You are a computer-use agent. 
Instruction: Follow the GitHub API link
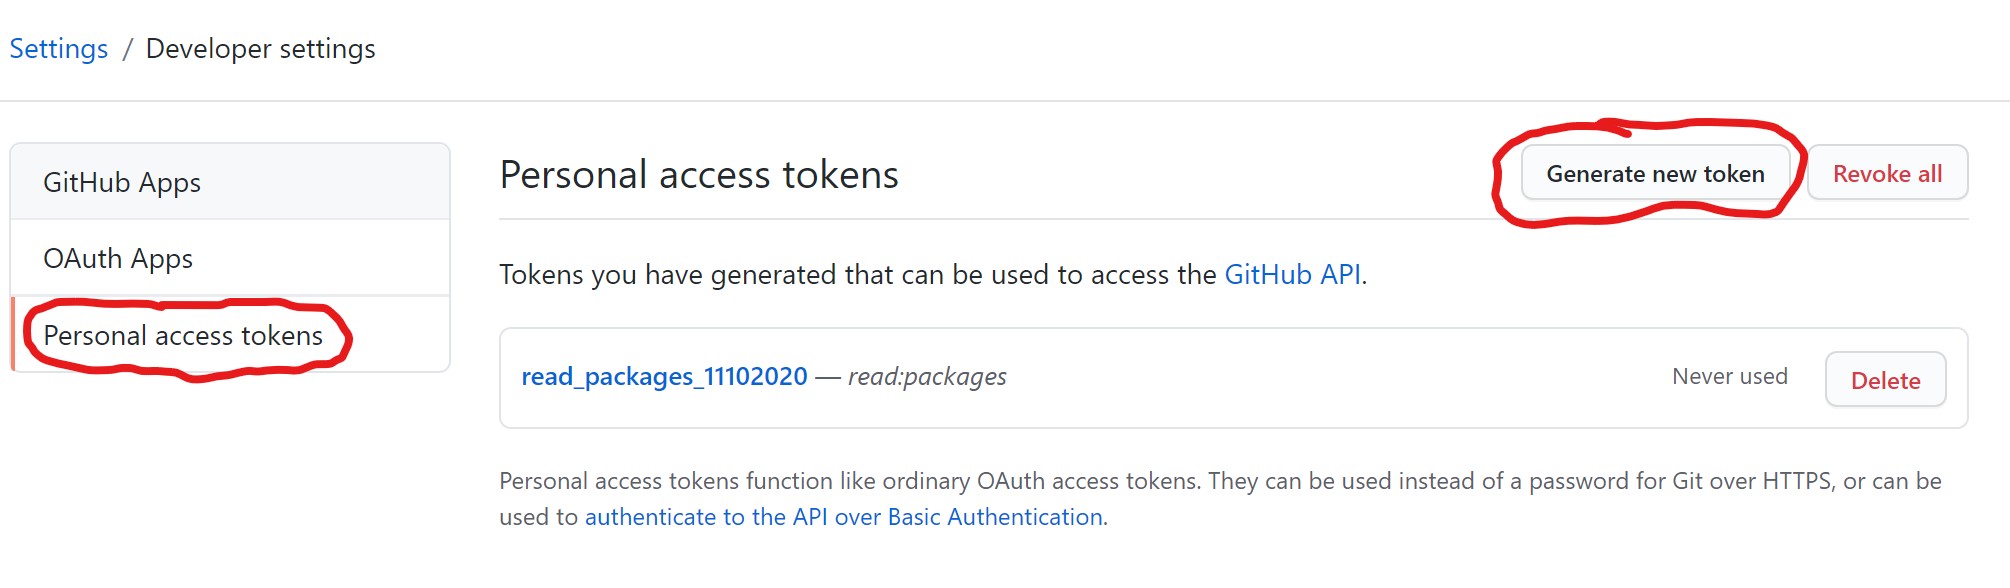click(x=1293, y=274)
